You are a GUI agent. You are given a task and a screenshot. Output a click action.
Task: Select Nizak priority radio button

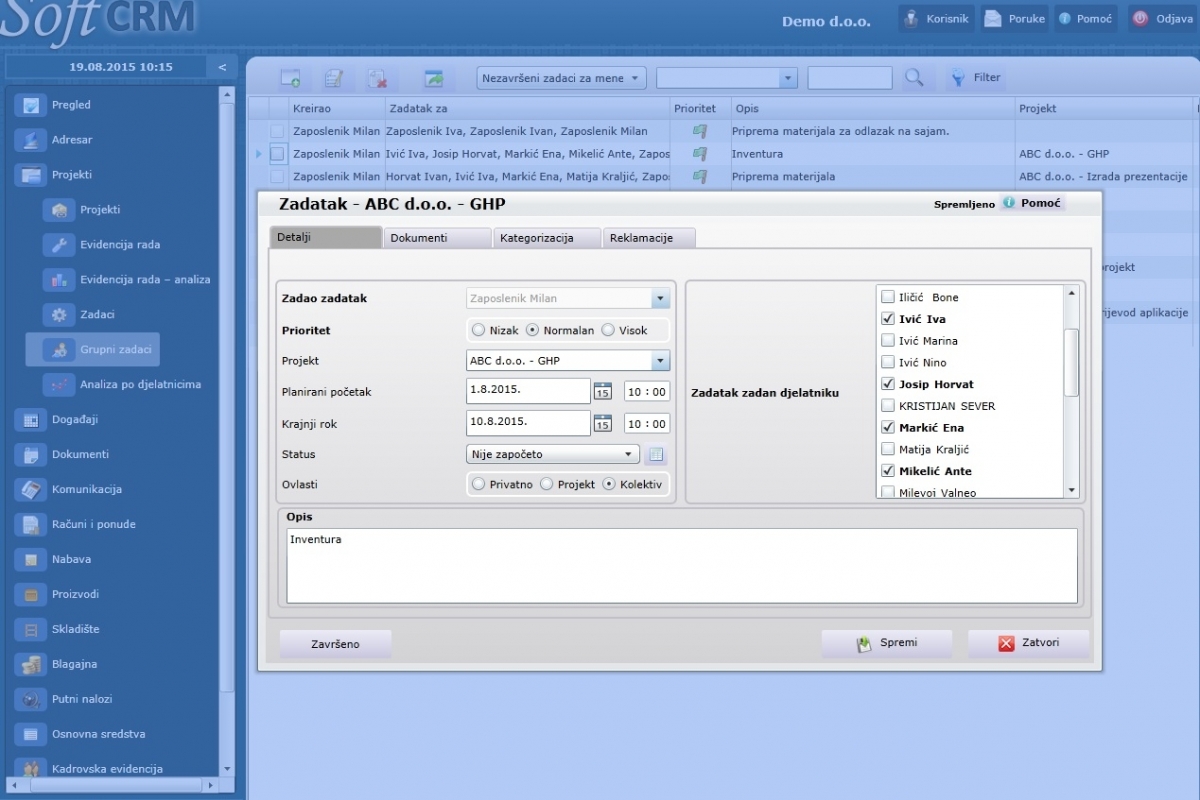tap(478, 330)
